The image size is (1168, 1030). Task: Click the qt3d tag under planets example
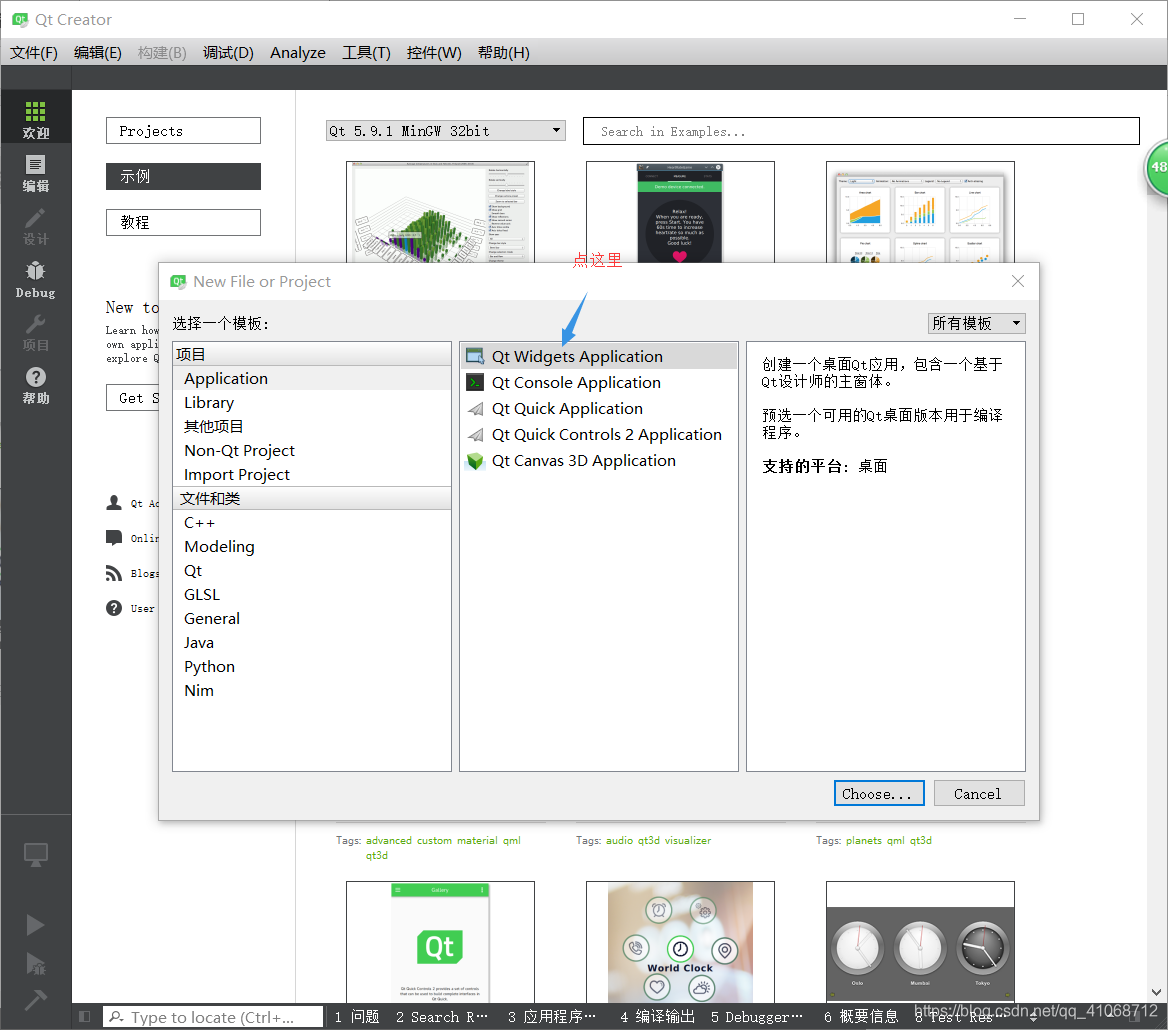921,840
